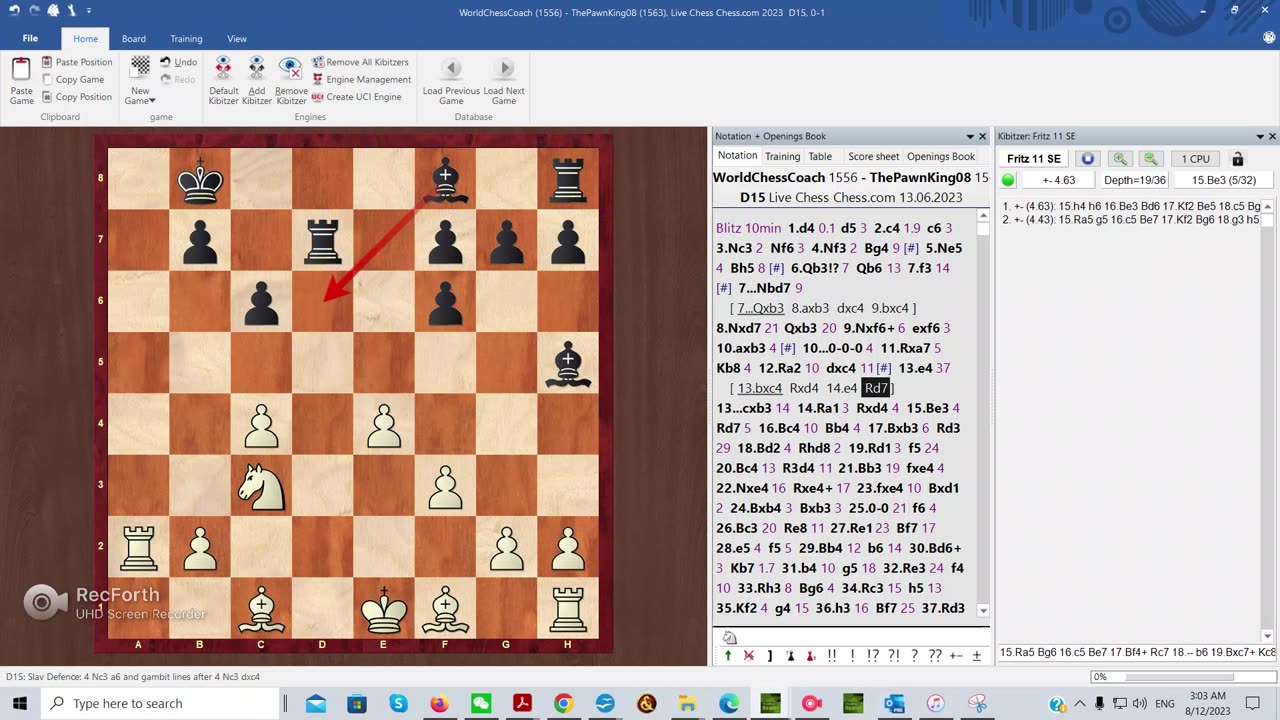Click the green engine status light

(x=1008, y=180)
